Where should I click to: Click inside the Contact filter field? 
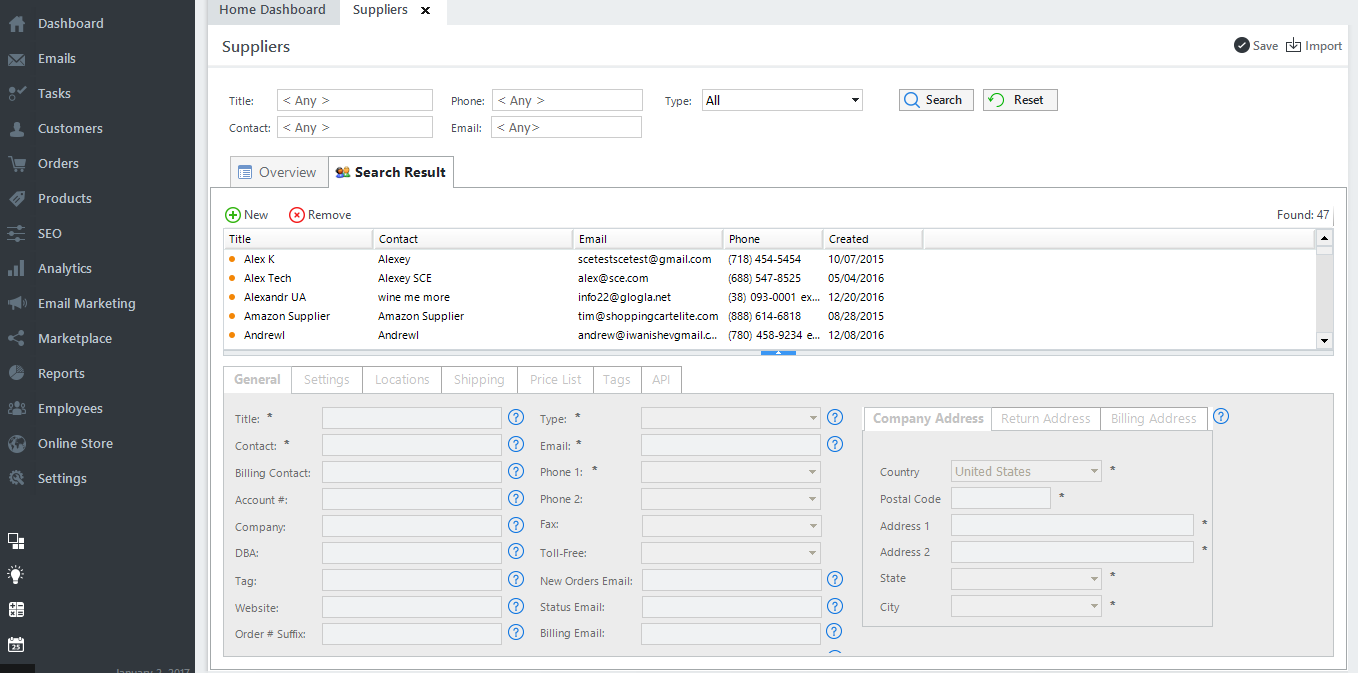354,127
